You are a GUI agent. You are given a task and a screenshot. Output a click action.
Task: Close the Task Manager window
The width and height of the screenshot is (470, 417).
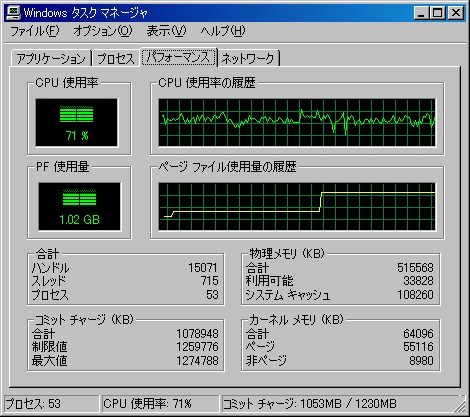point(456,13)
